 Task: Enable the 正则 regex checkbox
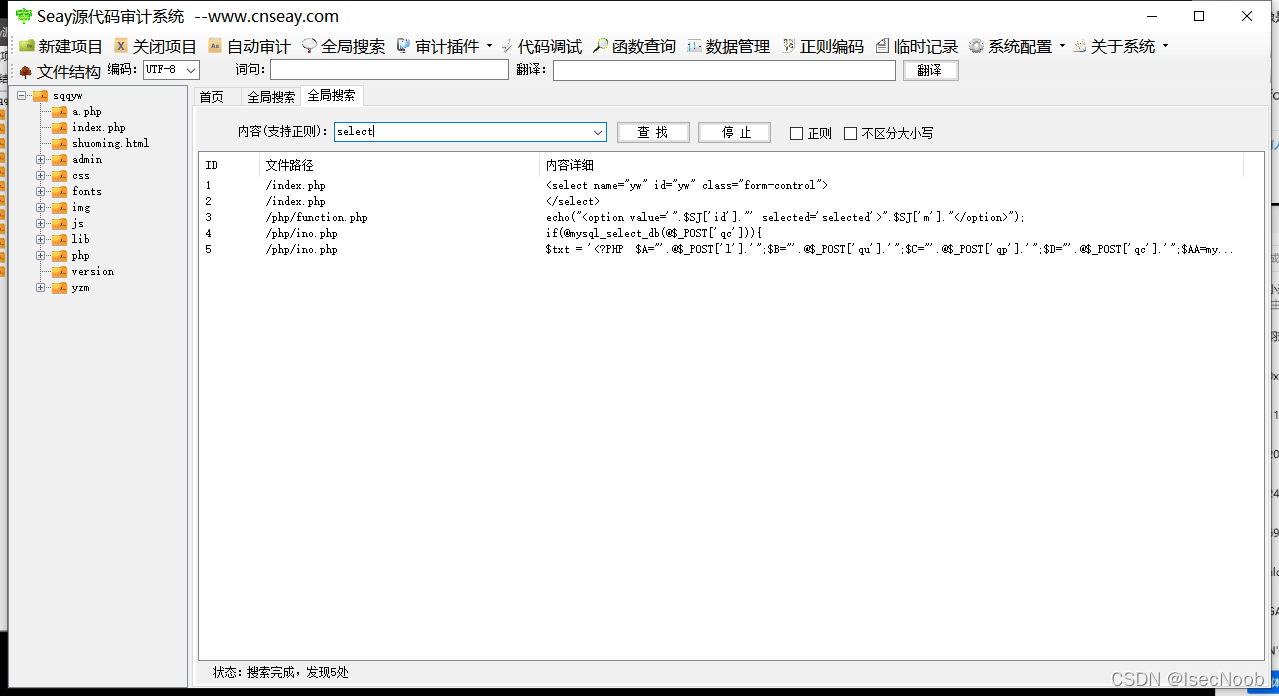pos(798,132)
